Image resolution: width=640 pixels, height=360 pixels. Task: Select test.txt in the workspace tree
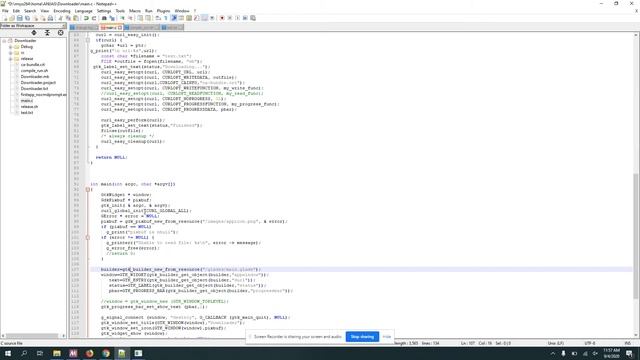coord(27,112)
